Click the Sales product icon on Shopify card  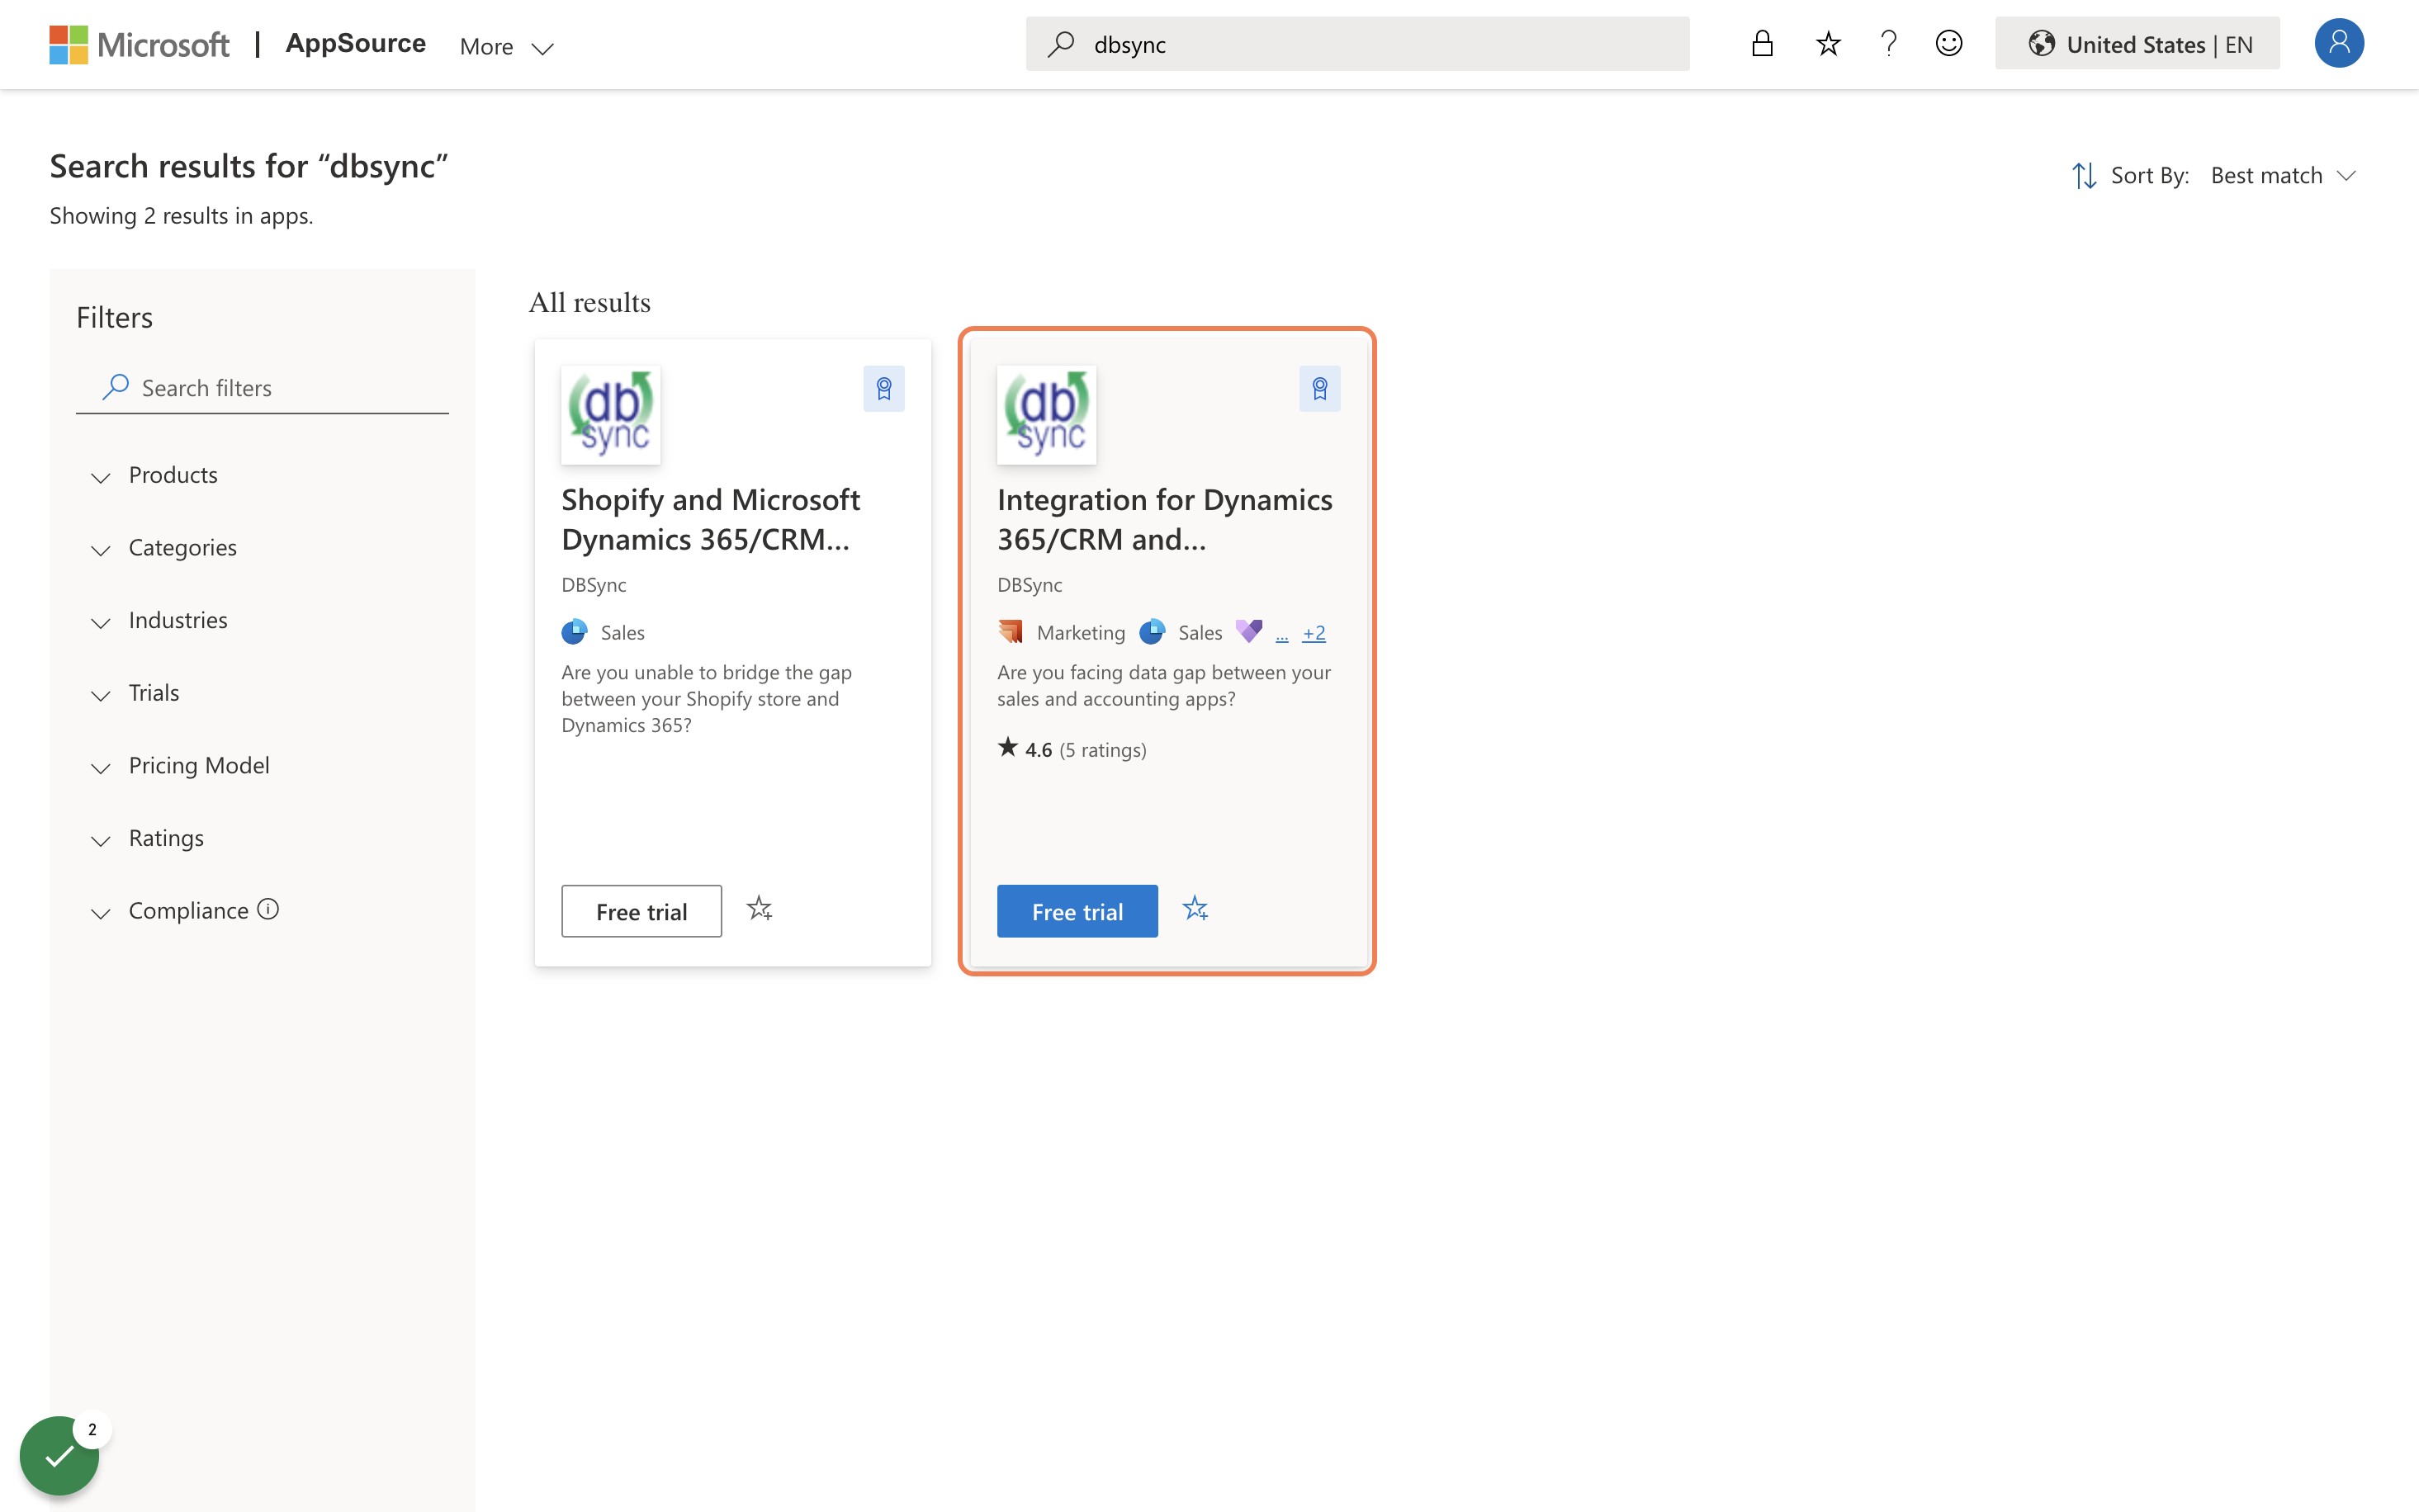[x=574, y=632]
